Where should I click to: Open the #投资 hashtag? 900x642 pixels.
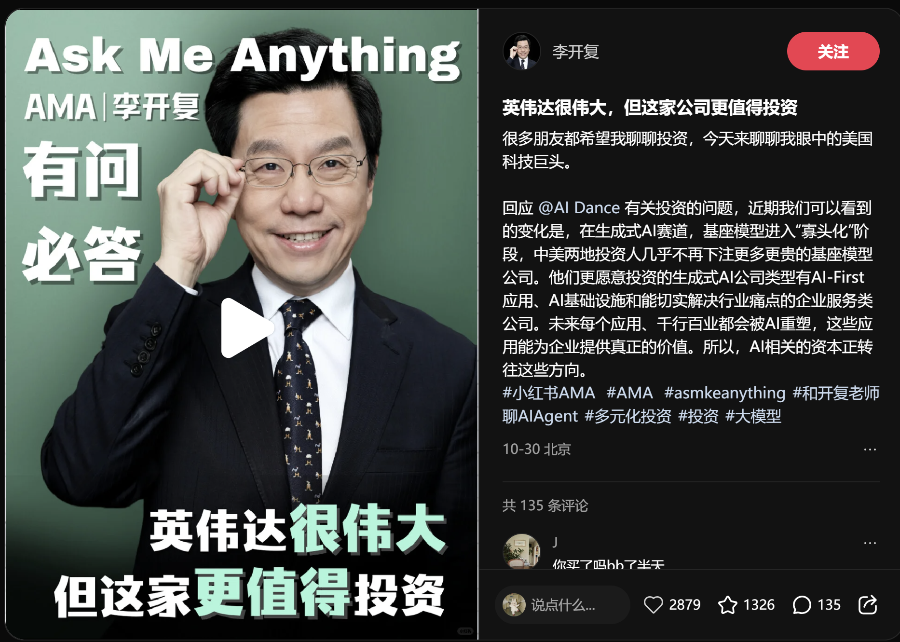click(x=699, y=416)
